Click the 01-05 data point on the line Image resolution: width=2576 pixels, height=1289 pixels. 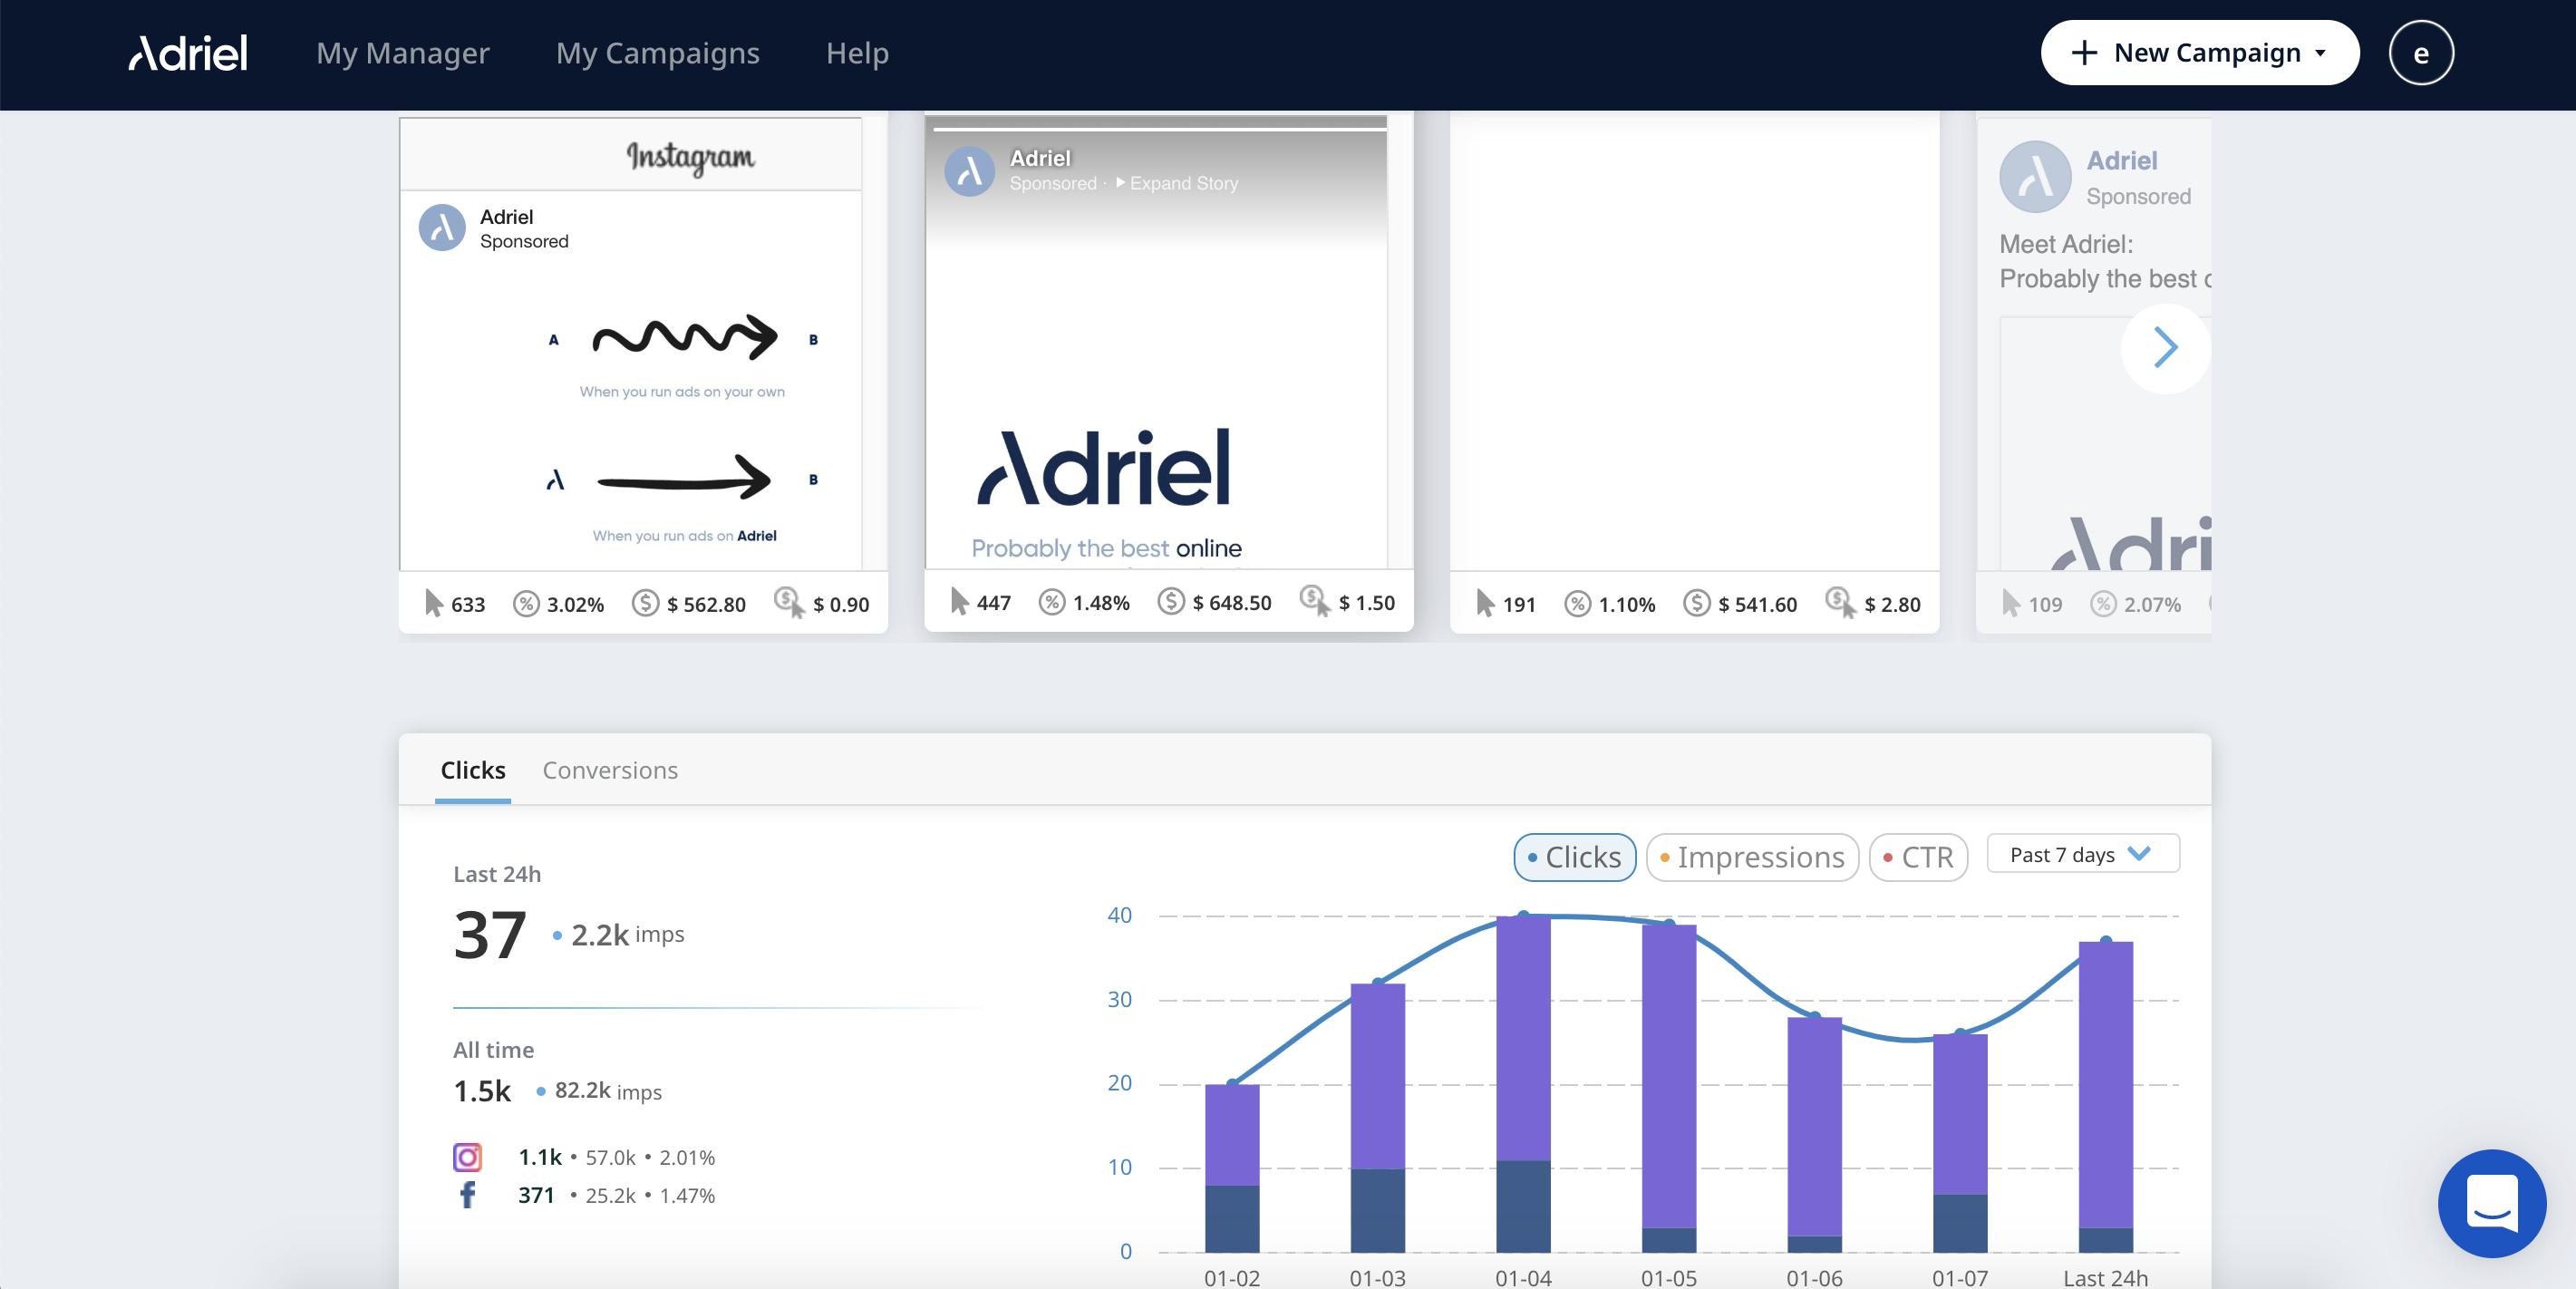[1669, 923]
